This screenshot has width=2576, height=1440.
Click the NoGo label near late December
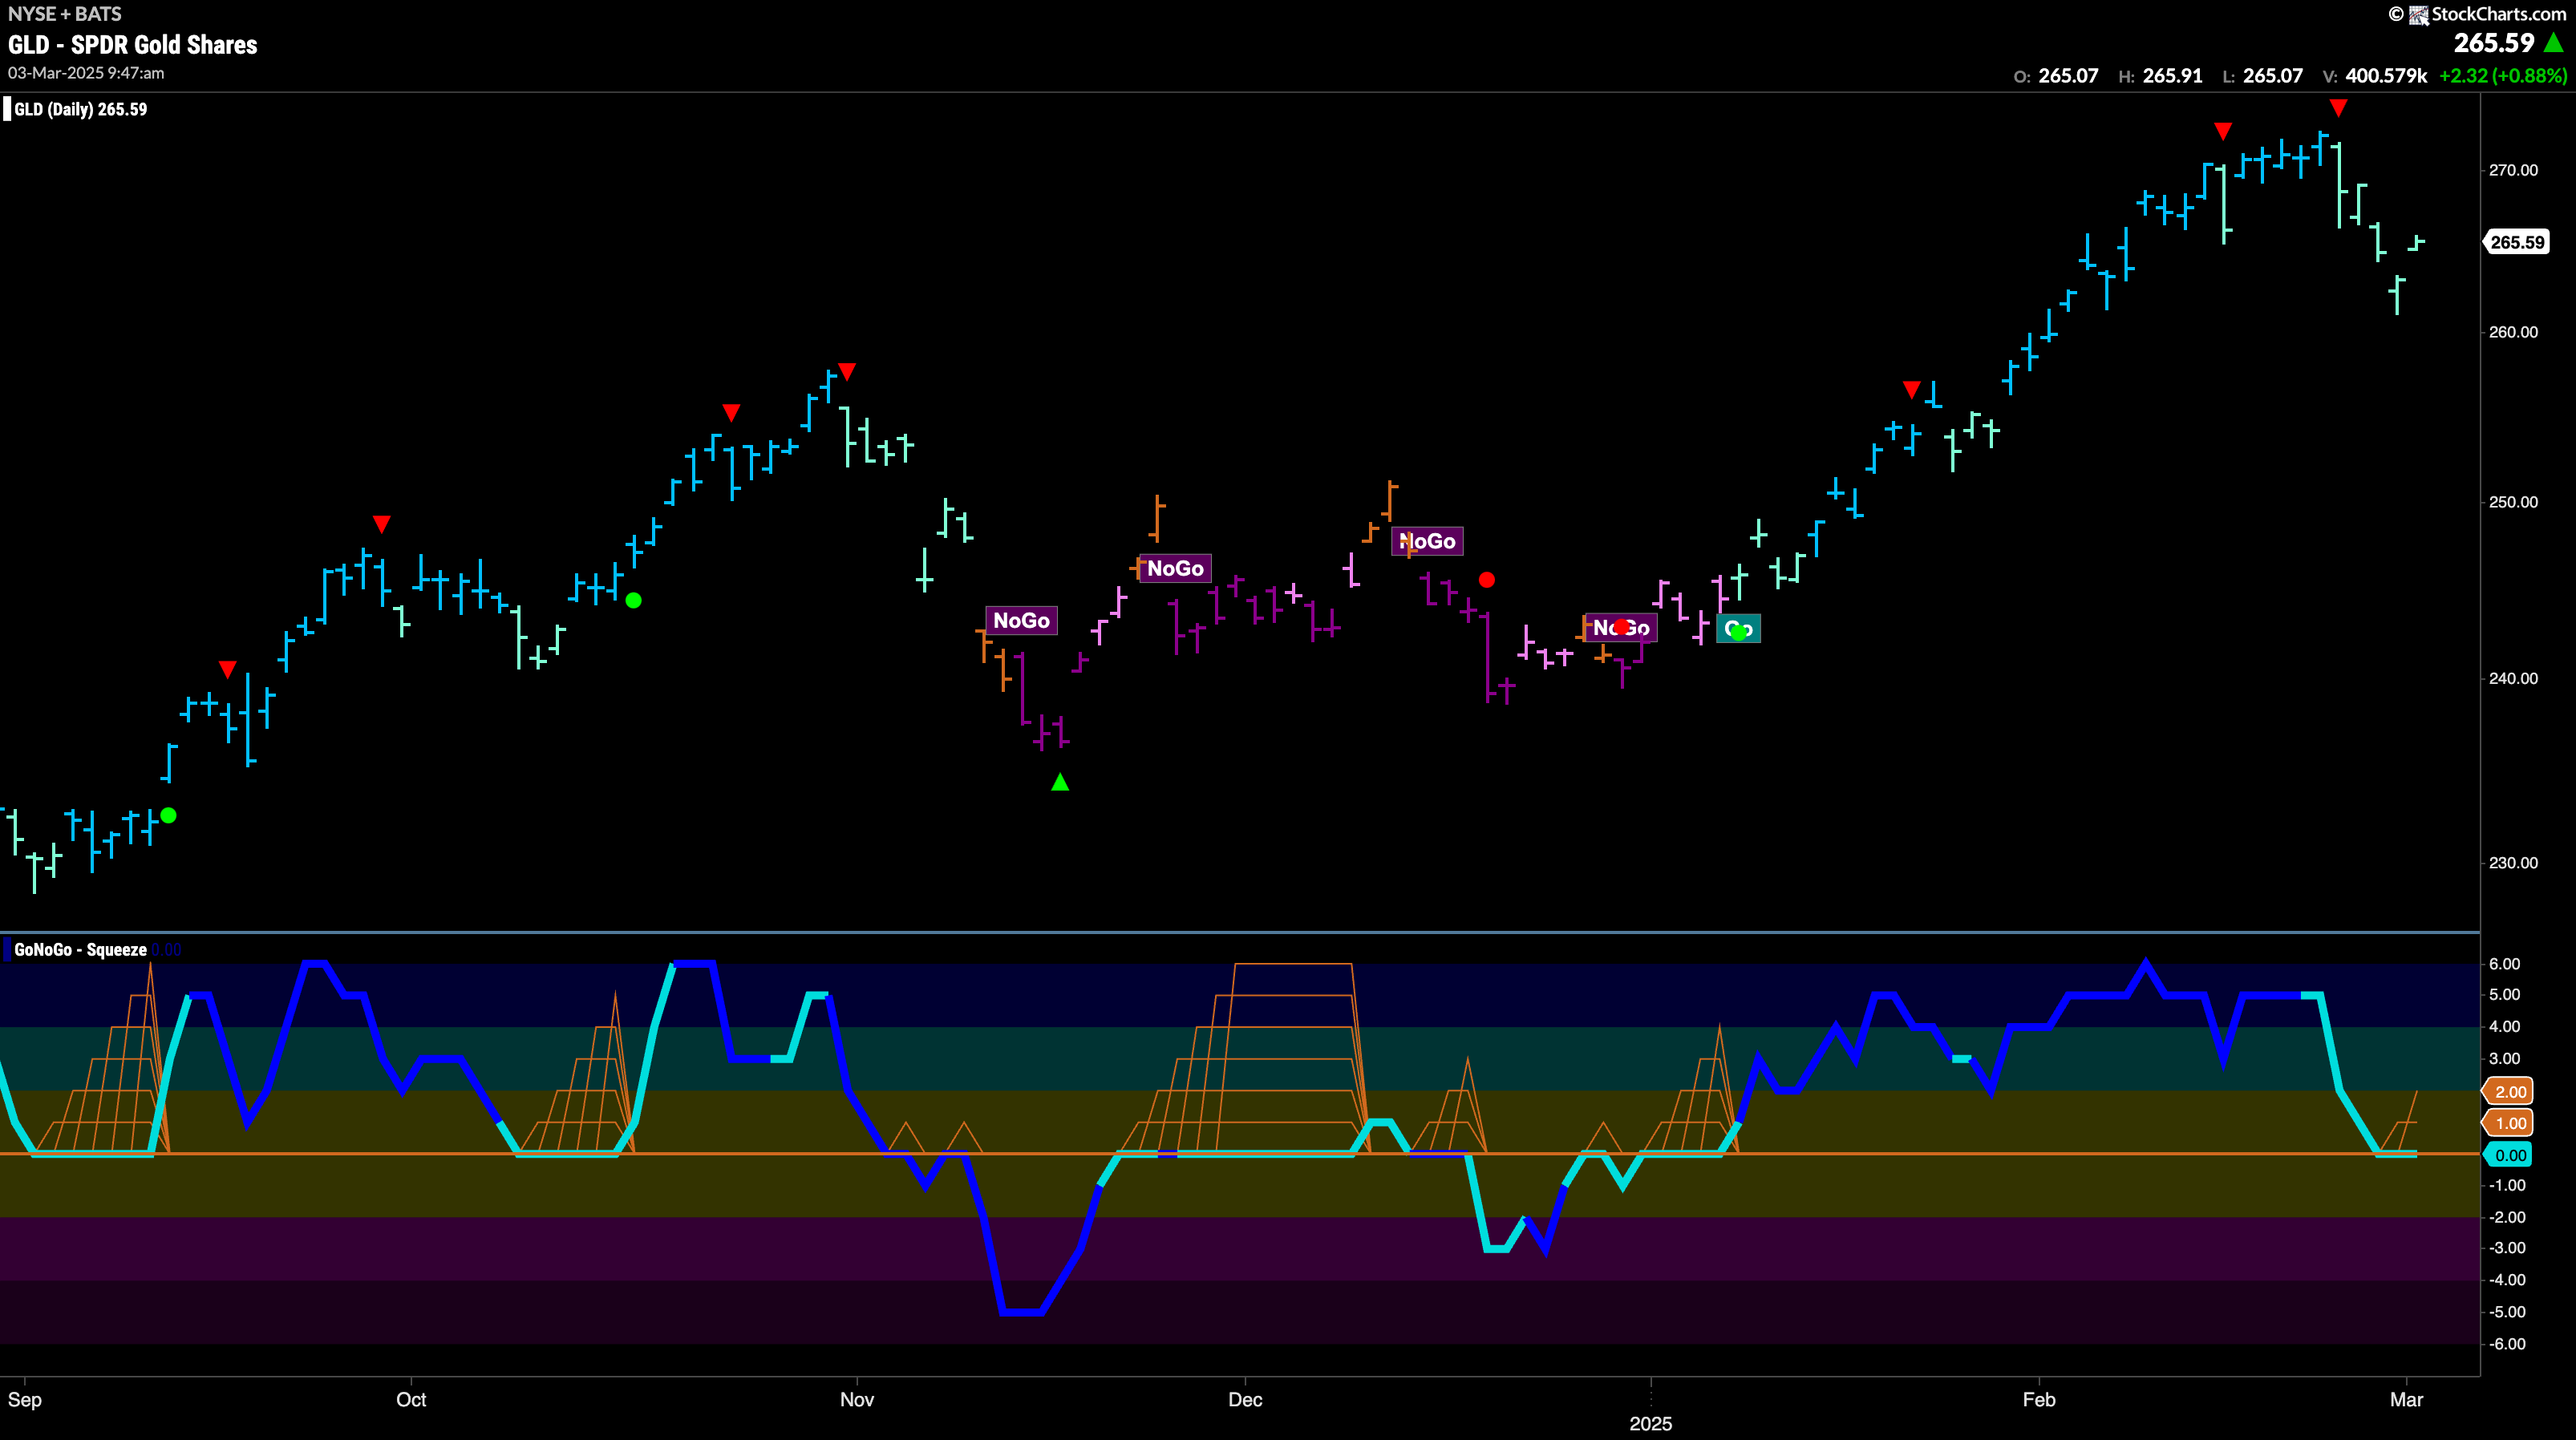(1620, 628)
